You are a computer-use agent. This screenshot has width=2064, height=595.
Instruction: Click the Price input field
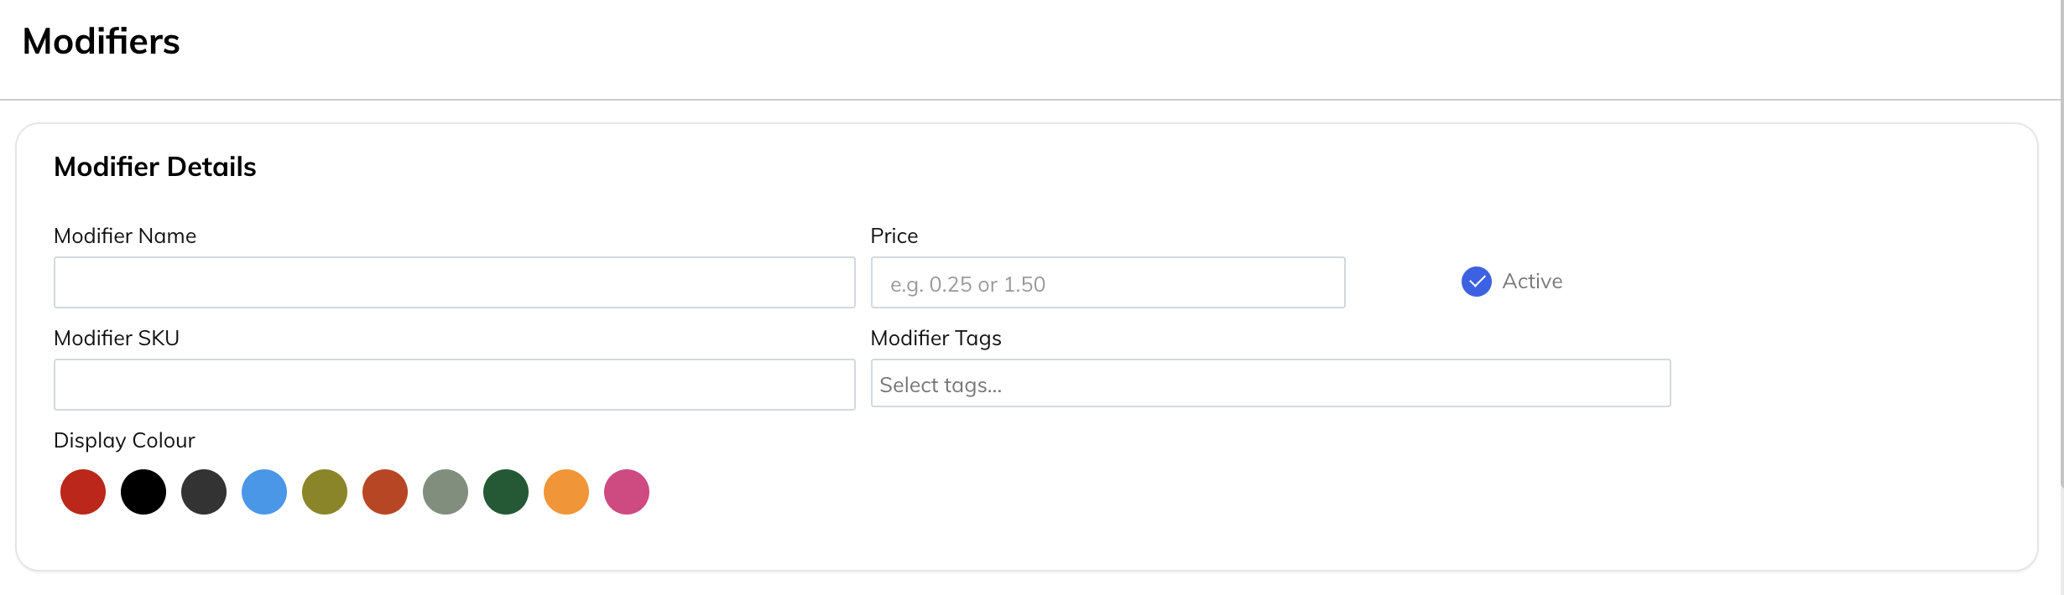pyautogui.click(x=1107, y=283)
